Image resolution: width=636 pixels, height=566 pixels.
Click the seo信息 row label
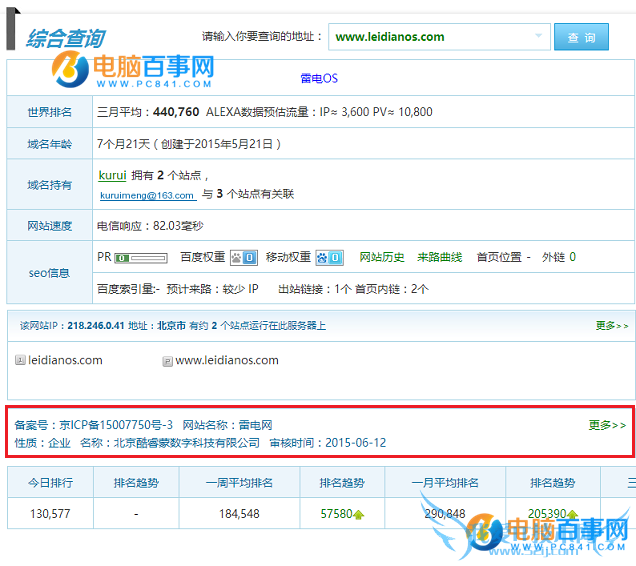tap(49, 273)
